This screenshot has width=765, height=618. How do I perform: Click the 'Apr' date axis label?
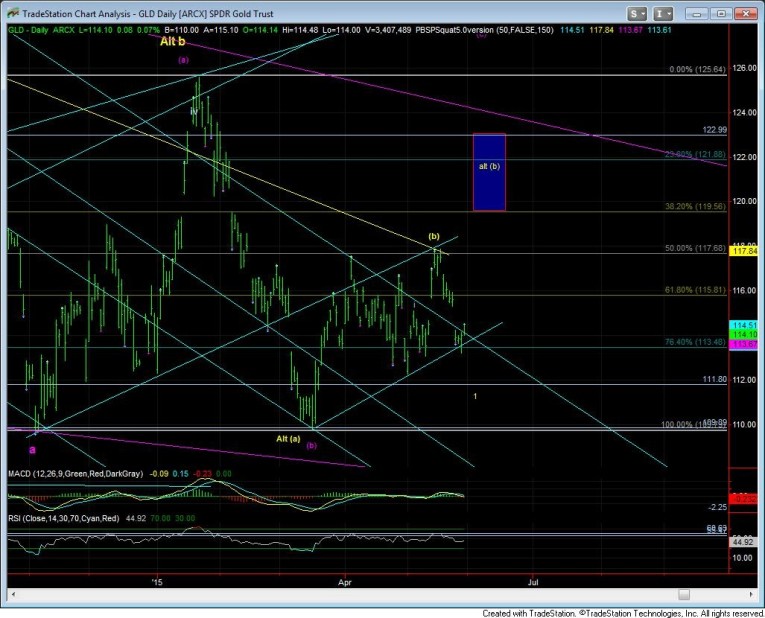tap(345, 580)
